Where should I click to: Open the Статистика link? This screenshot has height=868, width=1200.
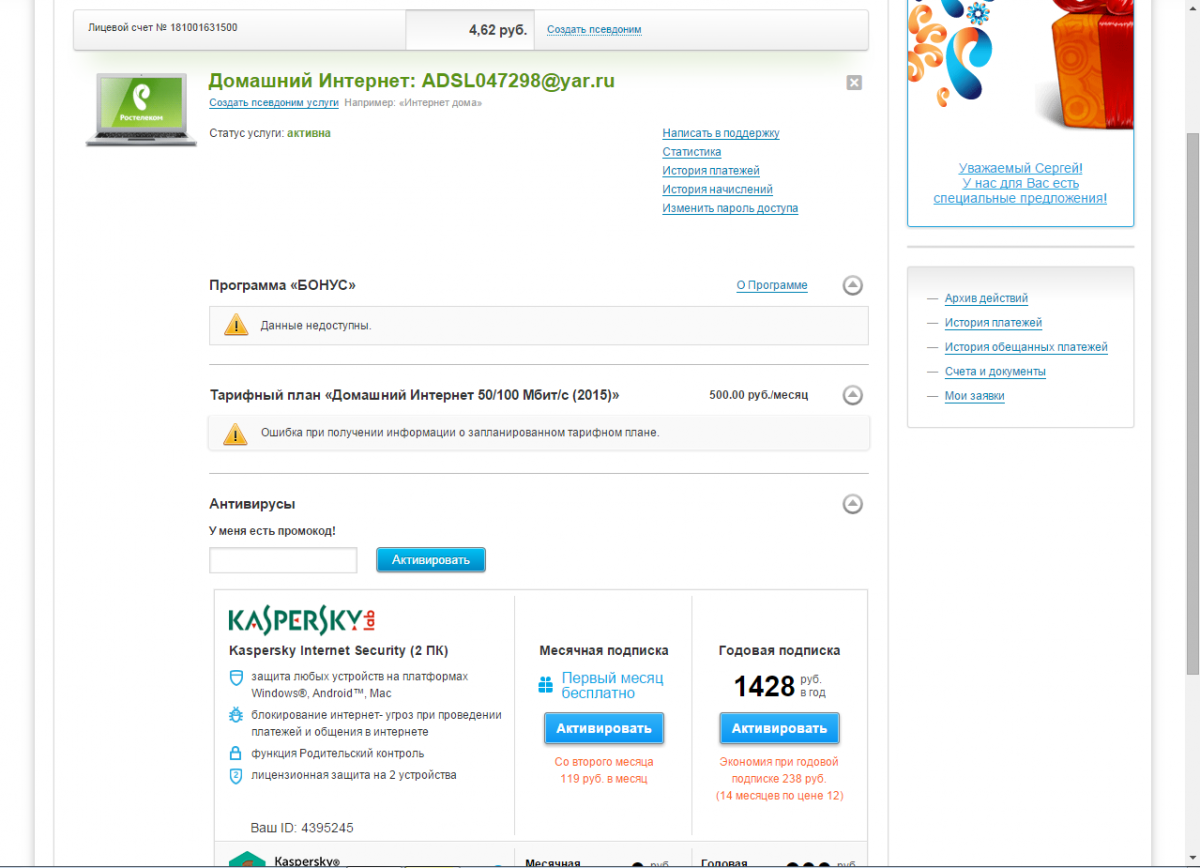coord(691,152)
